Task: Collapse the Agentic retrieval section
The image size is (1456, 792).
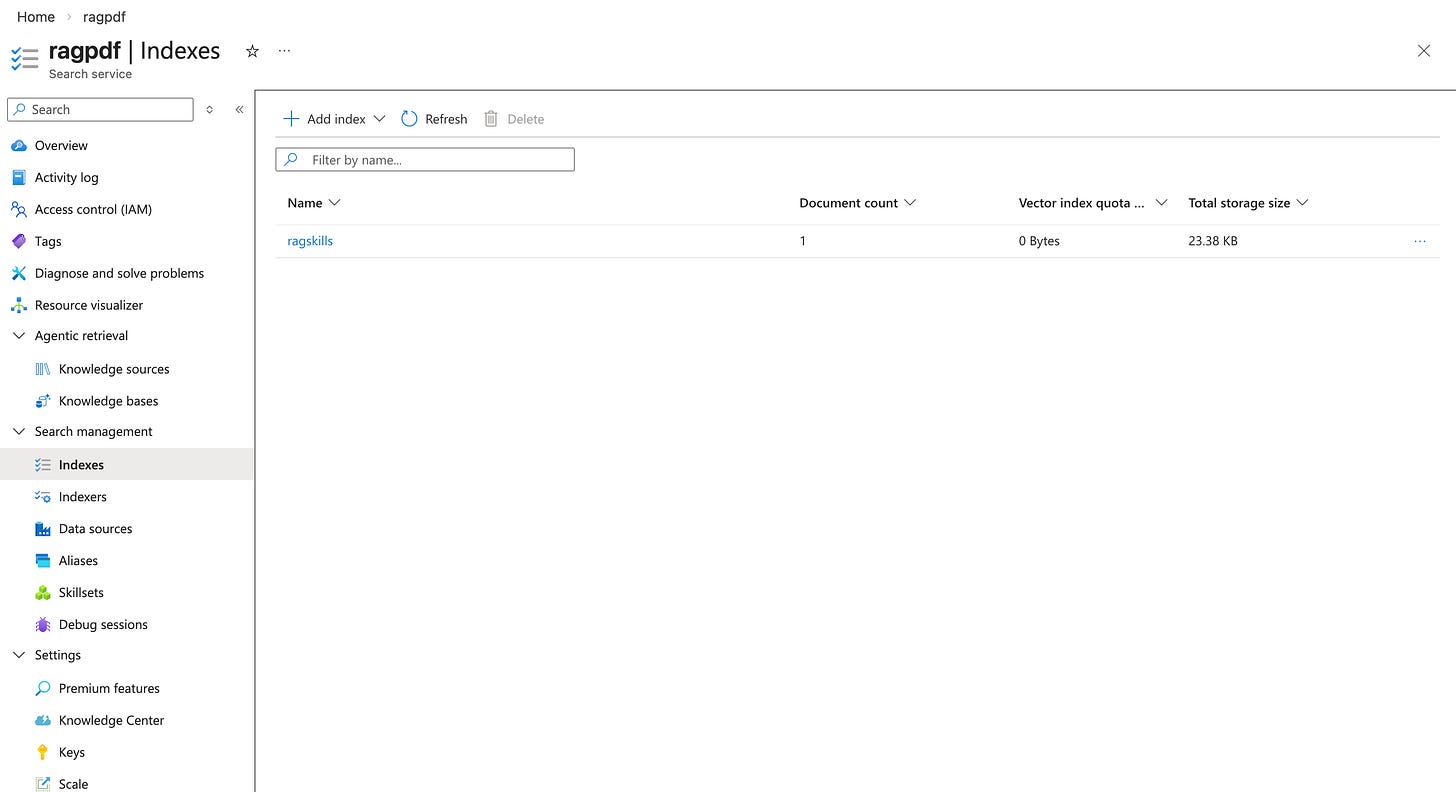Action: click(x=18, y=336)
